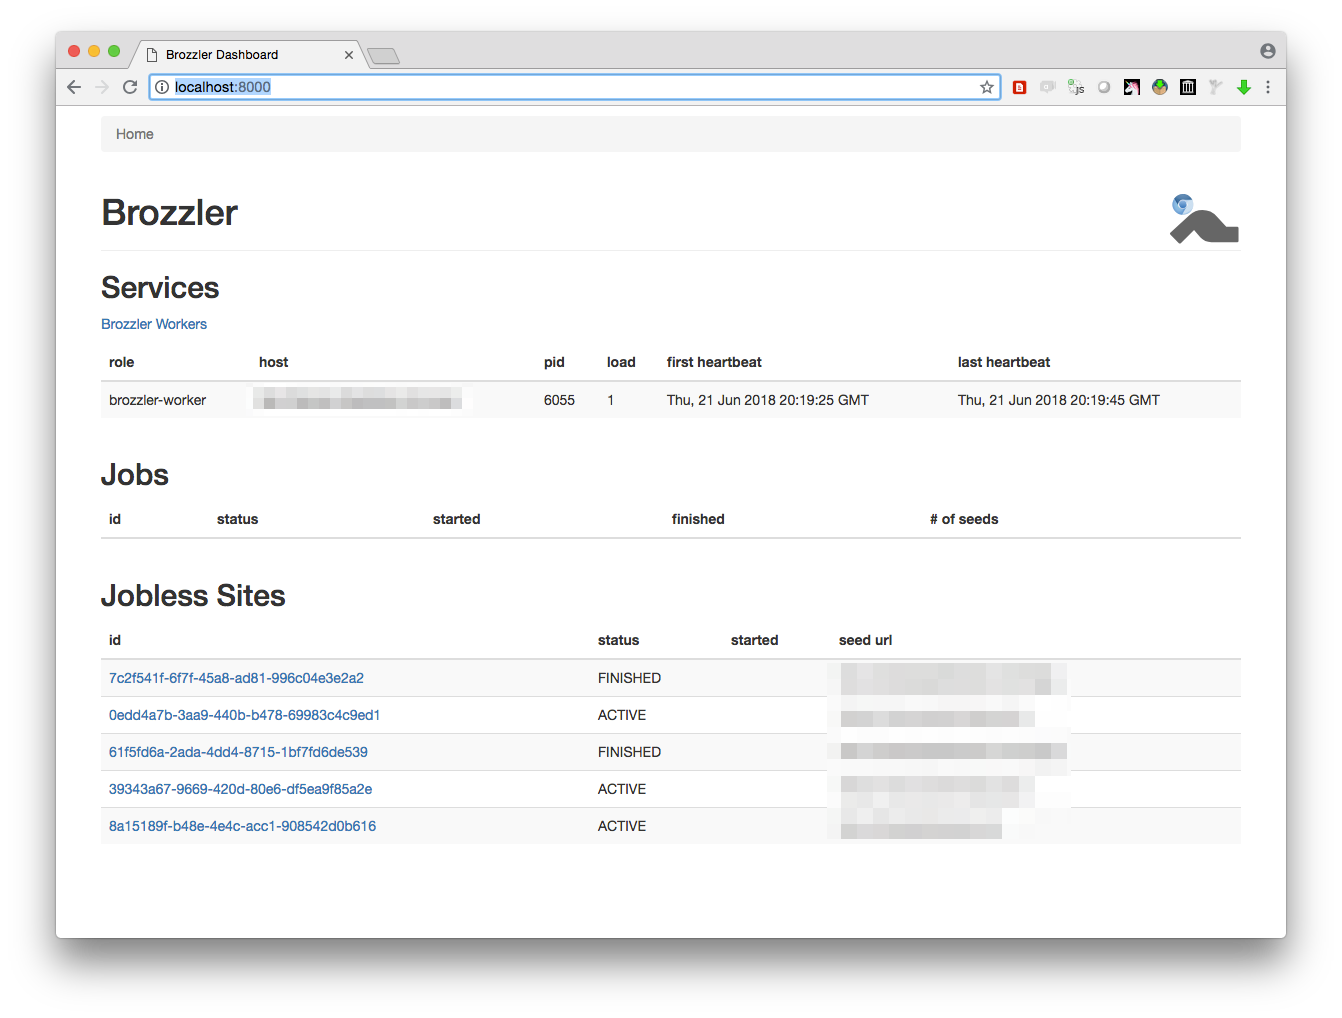Click the gray video chat extension icon
This screenshot has width=1342, height=1018.
pos(1048,87)
